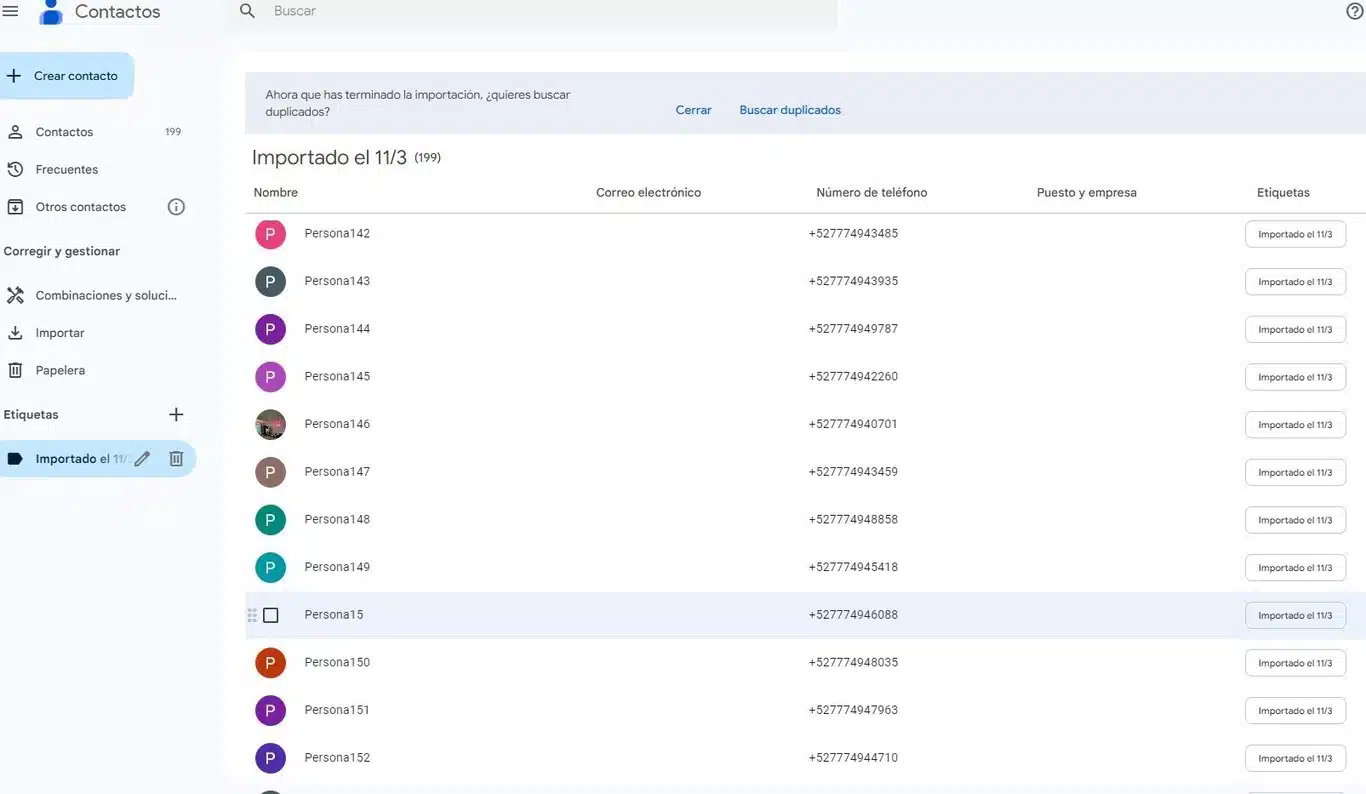1366x794 pixels.
Task: Click label chip on Persona152 row
Action: 1295,758
